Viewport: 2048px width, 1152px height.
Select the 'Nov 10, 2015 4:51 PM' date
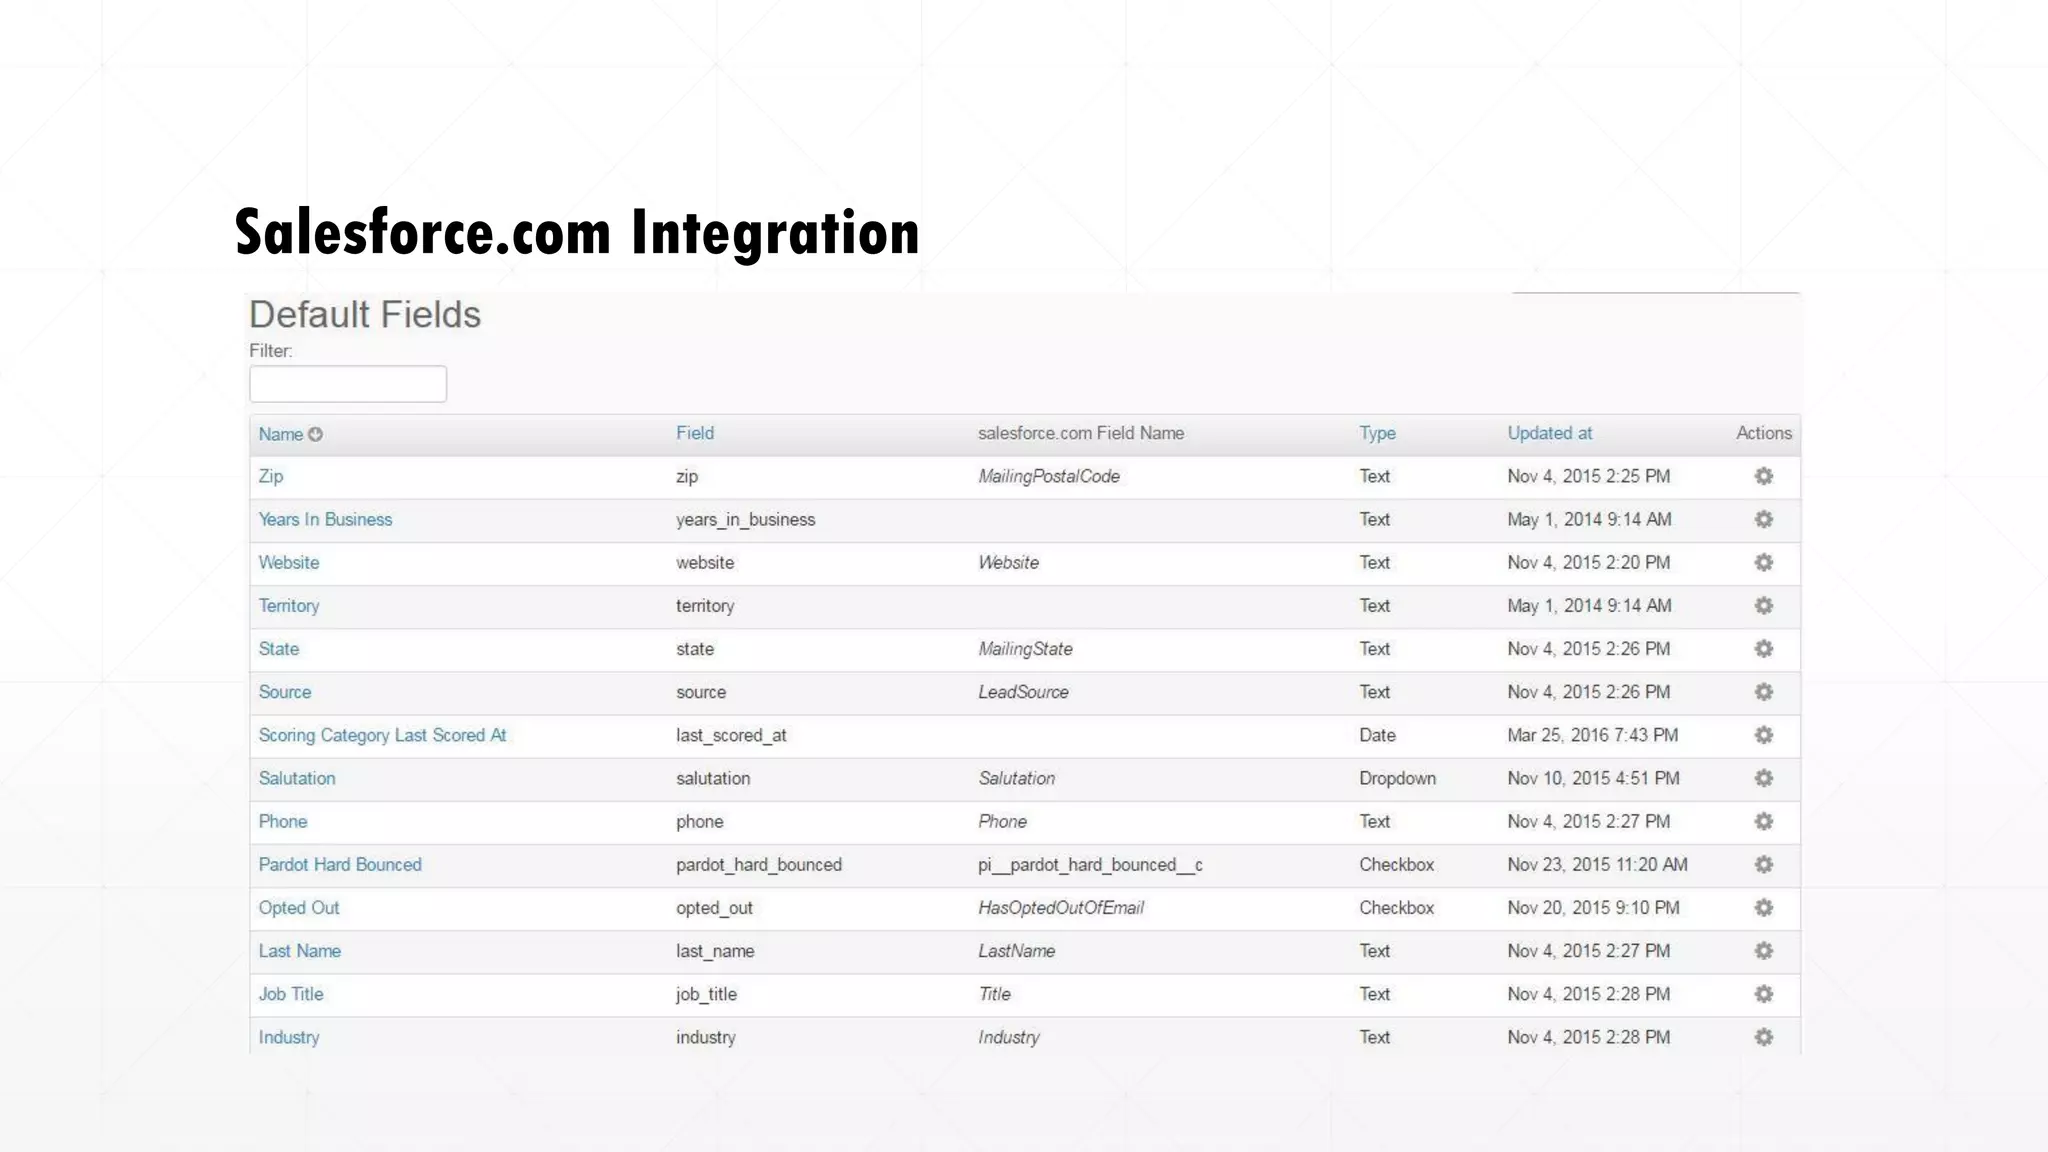[x=1593, y=778]
